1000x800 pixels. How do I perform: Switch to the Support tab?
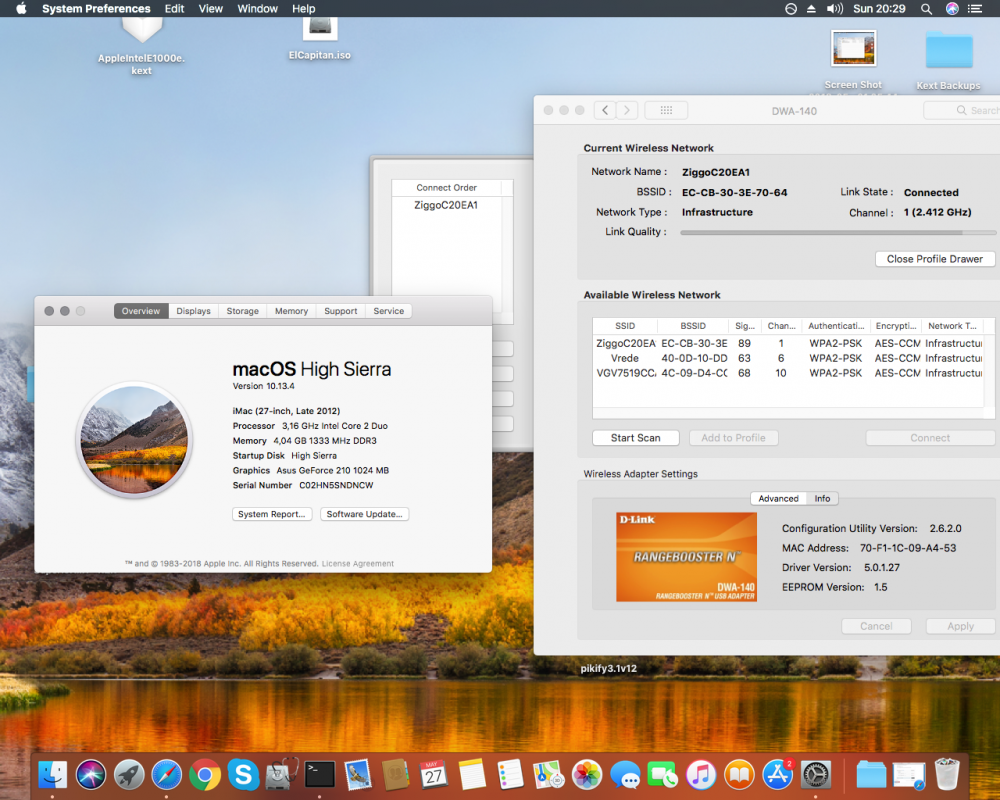[341, 311]
